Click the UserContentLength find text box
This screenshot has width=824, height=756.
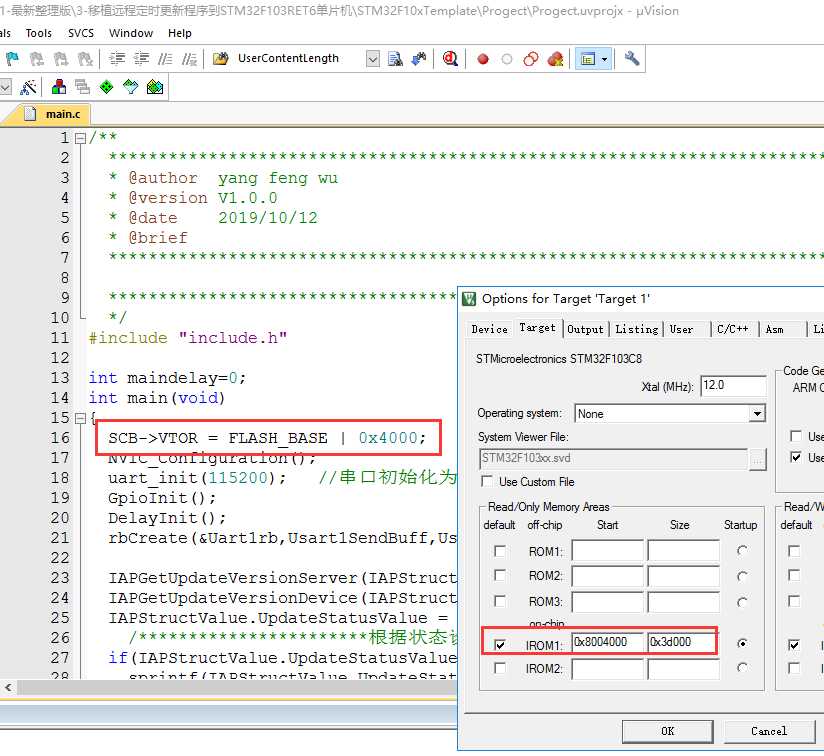point(300,59)
